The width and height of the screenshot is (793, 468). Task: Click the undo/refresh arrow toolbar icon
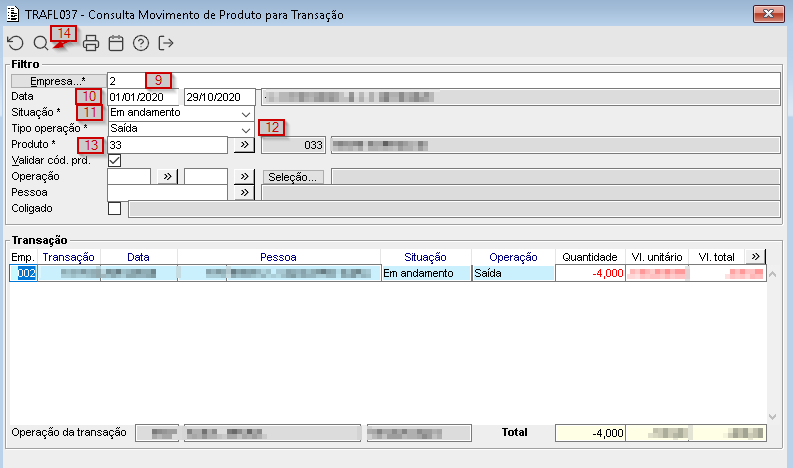click(16, 43)
